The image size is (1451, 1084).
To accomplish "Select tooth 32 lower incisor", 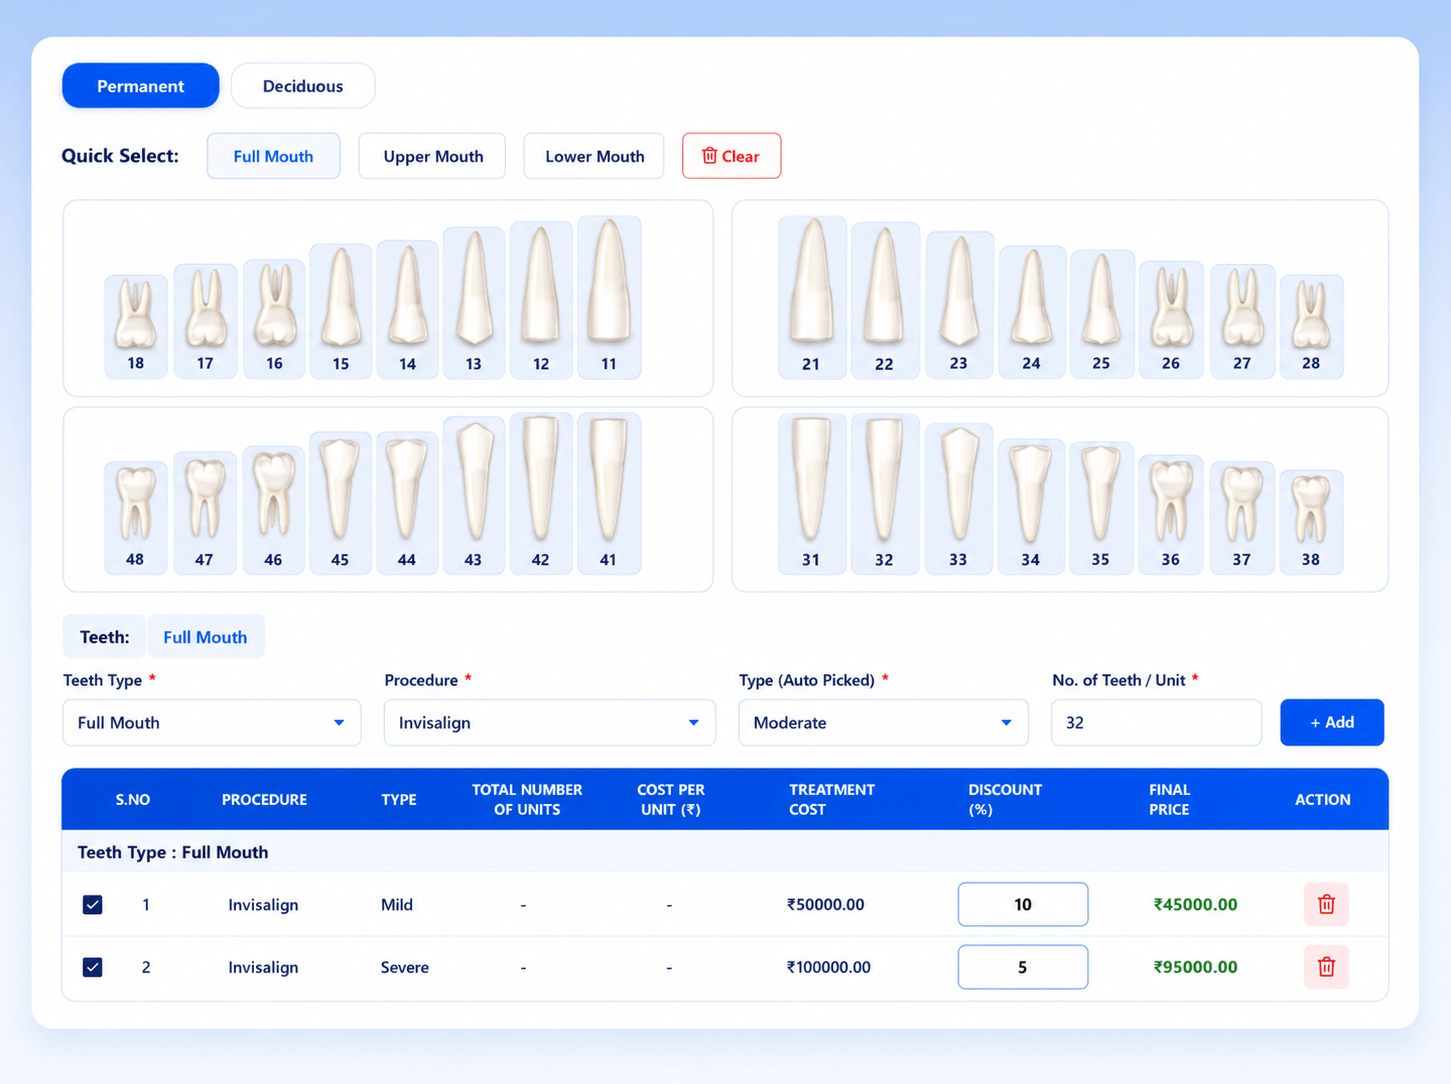I will coord(885,494).
